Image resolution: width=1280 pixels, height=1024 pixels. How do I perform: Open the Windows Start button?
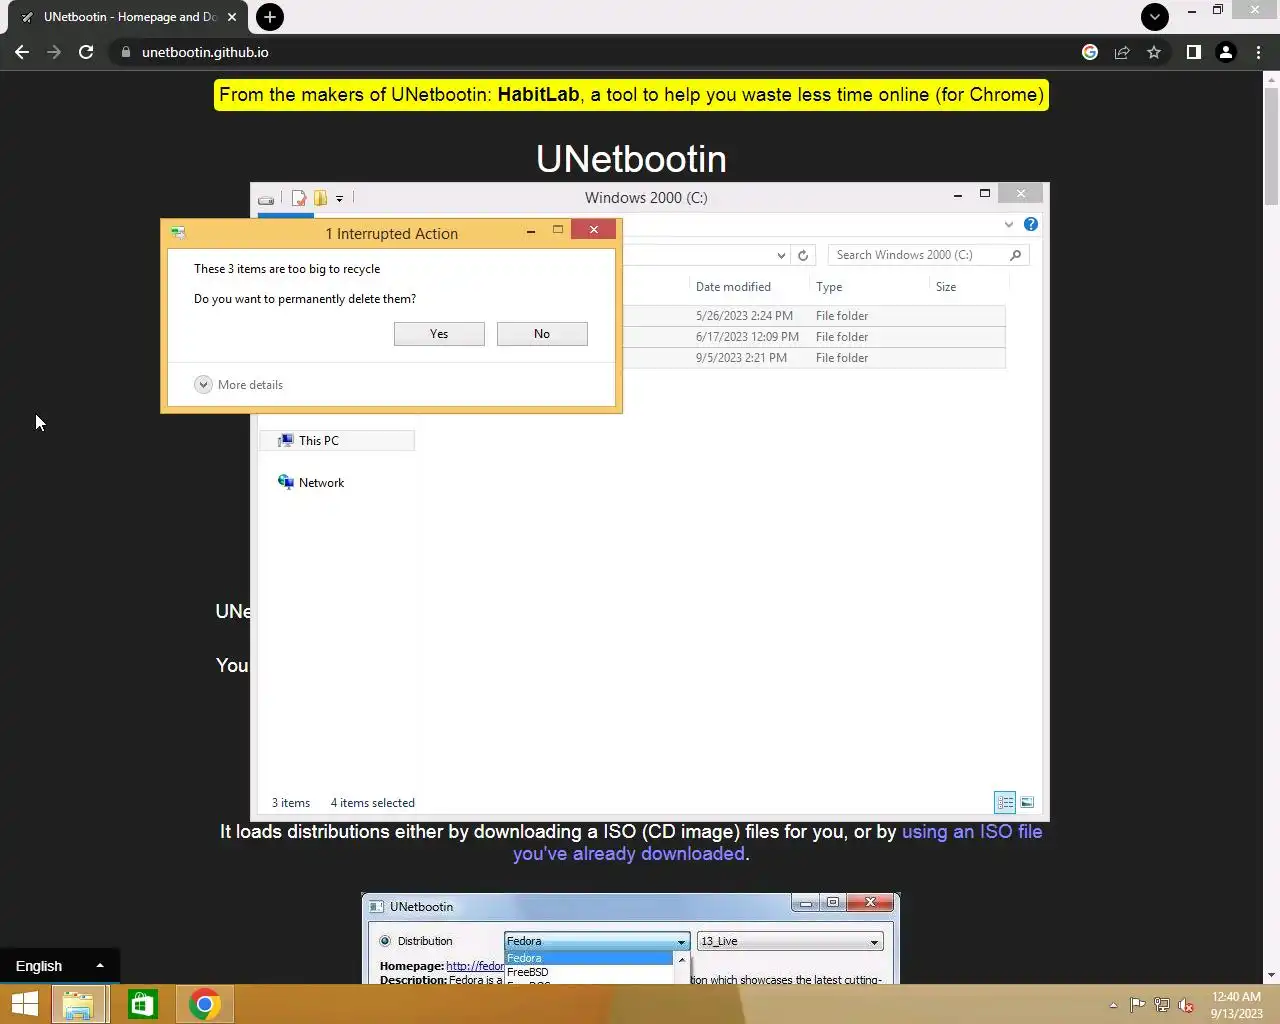pos(25,1004)
